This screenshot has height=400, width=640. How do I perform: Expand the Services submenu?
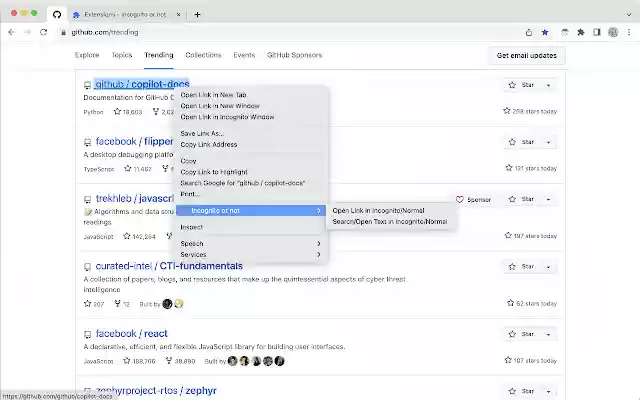(251, 255)
